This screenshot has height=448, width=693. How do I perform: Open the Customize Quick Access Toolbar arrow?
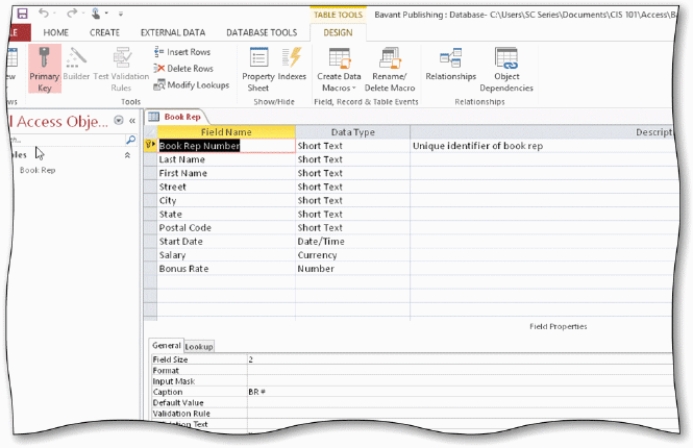(x=120, y=14)
